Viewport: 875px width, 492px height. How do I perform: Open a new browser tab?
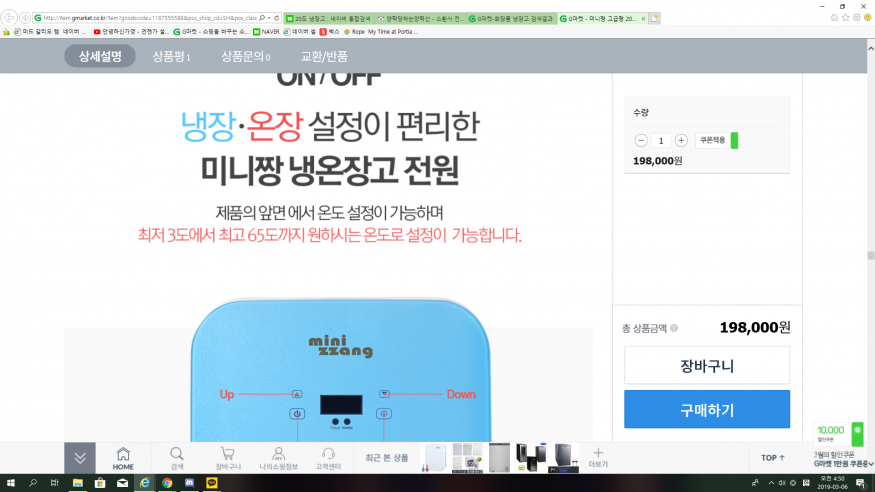655,18
